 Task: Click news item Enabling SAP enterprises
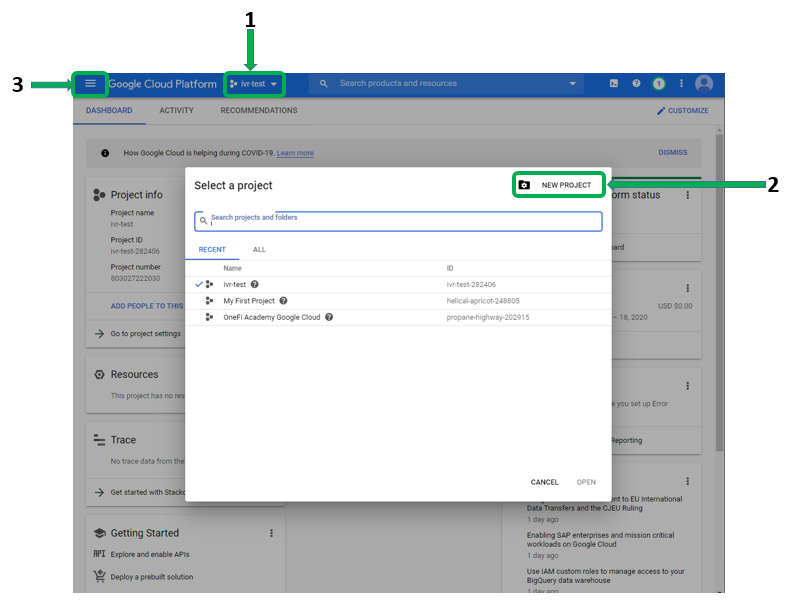pos(600,540)
